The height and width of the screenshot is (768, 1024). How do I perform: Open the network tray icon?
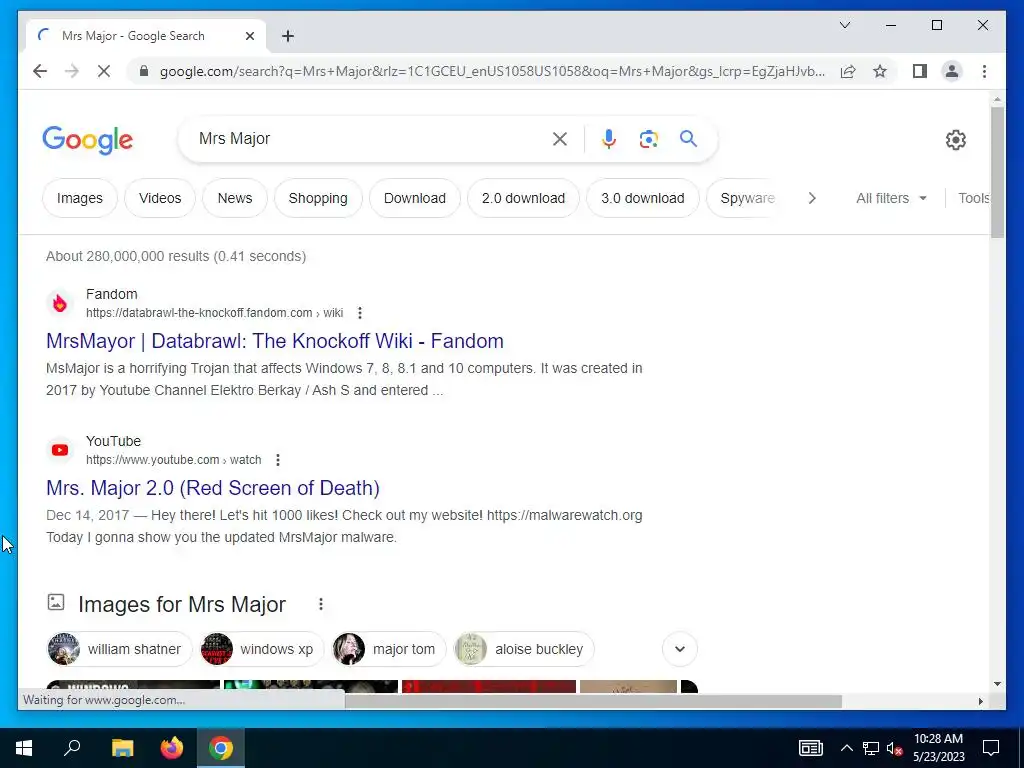pyautogui.click(x=871, y=748)
